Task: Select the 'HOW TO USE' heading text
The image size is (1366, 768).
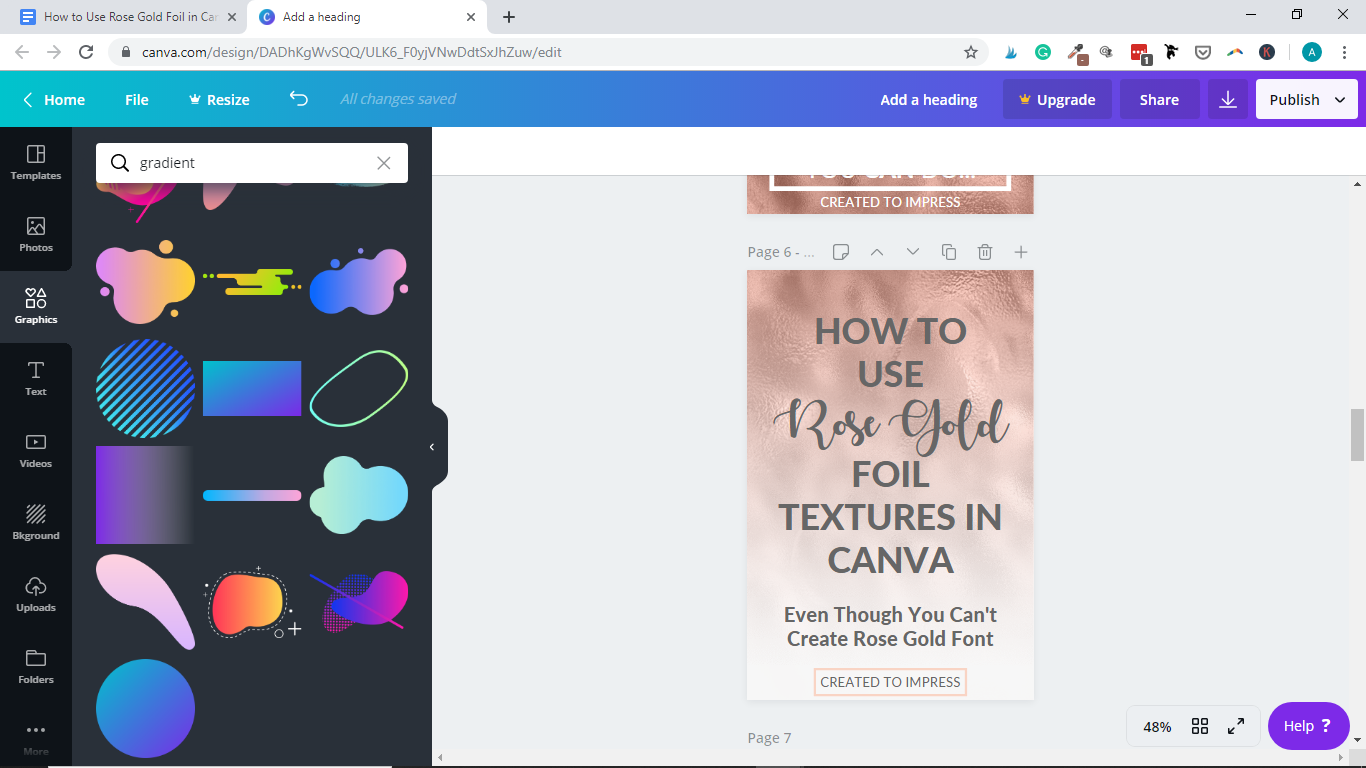Action: (890, 352)
